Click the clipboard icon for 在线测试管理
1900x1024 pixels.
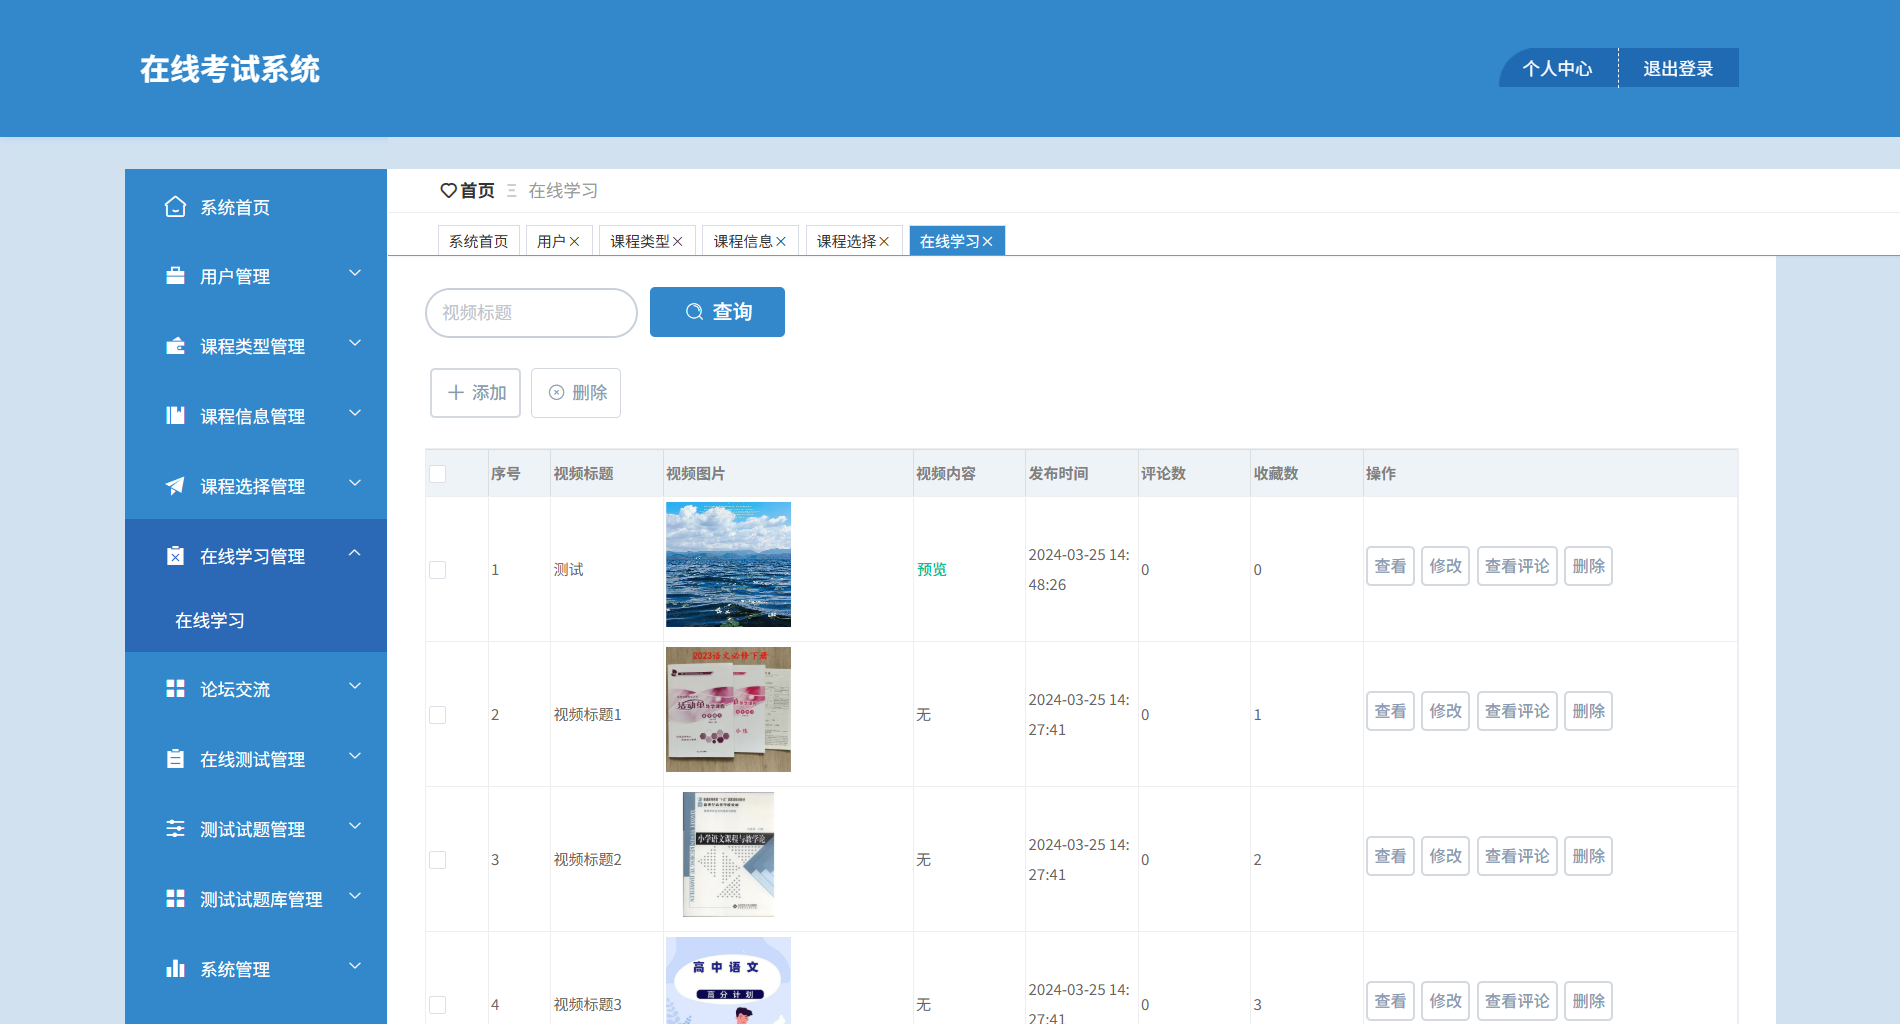175,759
